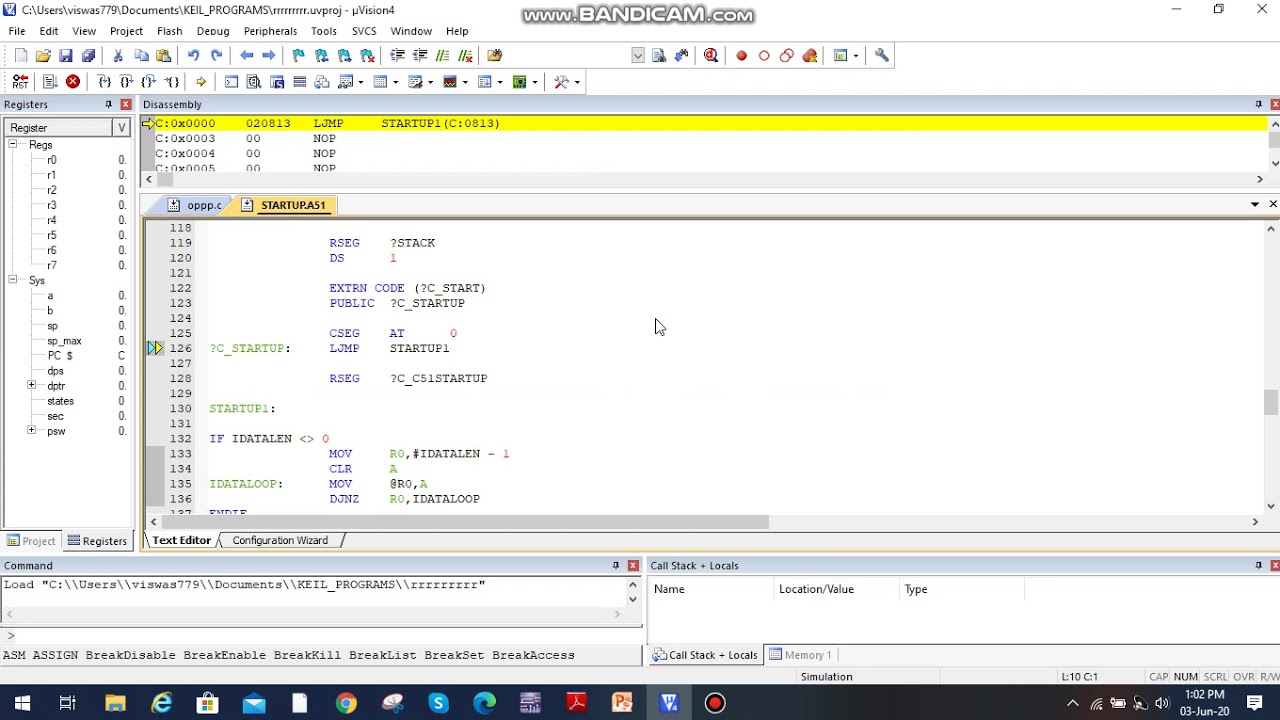Toggle the Command Window toolbar icon
The image size is (1280, 720).
point(231,82)
